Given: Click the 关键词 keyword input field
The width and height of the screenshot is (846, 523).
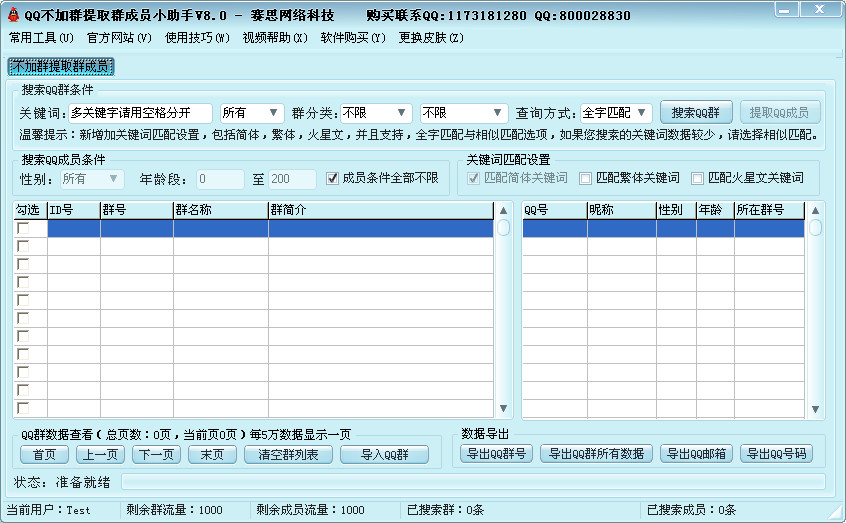Looking at the screenshot, I should 140,113.
